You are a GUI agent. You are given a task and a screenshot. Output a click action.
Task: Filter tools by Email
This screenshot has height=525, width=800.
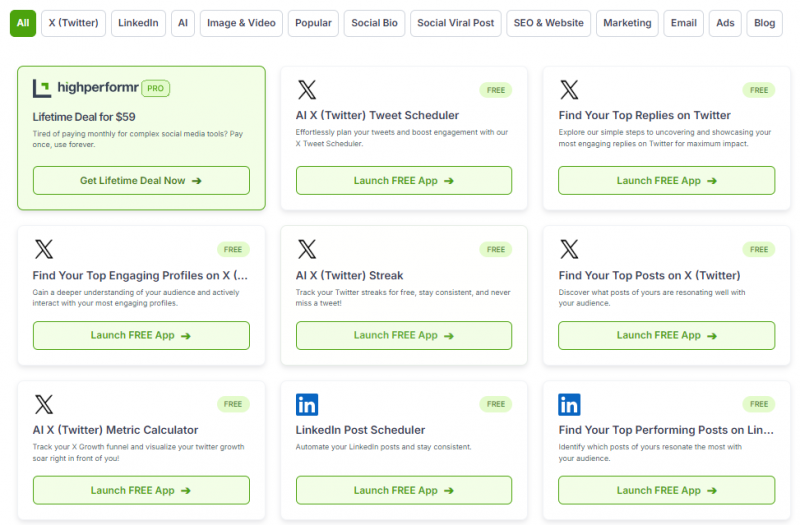(x=684, y=23)
